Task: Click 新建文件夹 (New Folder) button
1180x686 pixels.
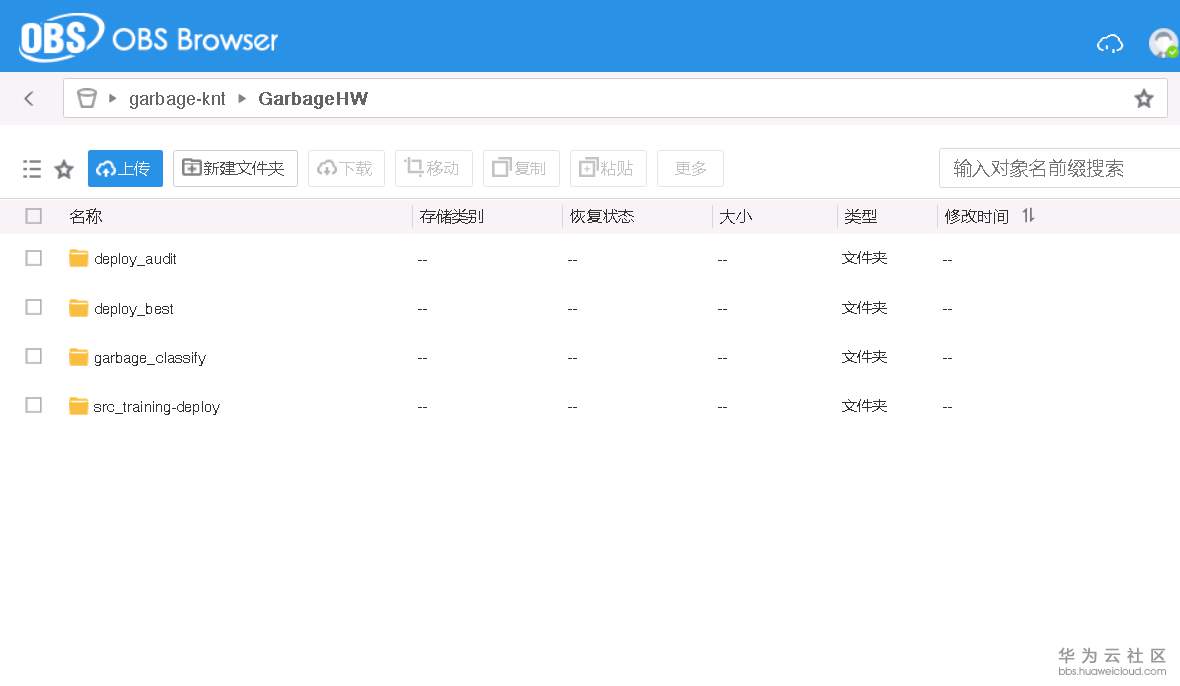Action: click(x=235, y=168)
